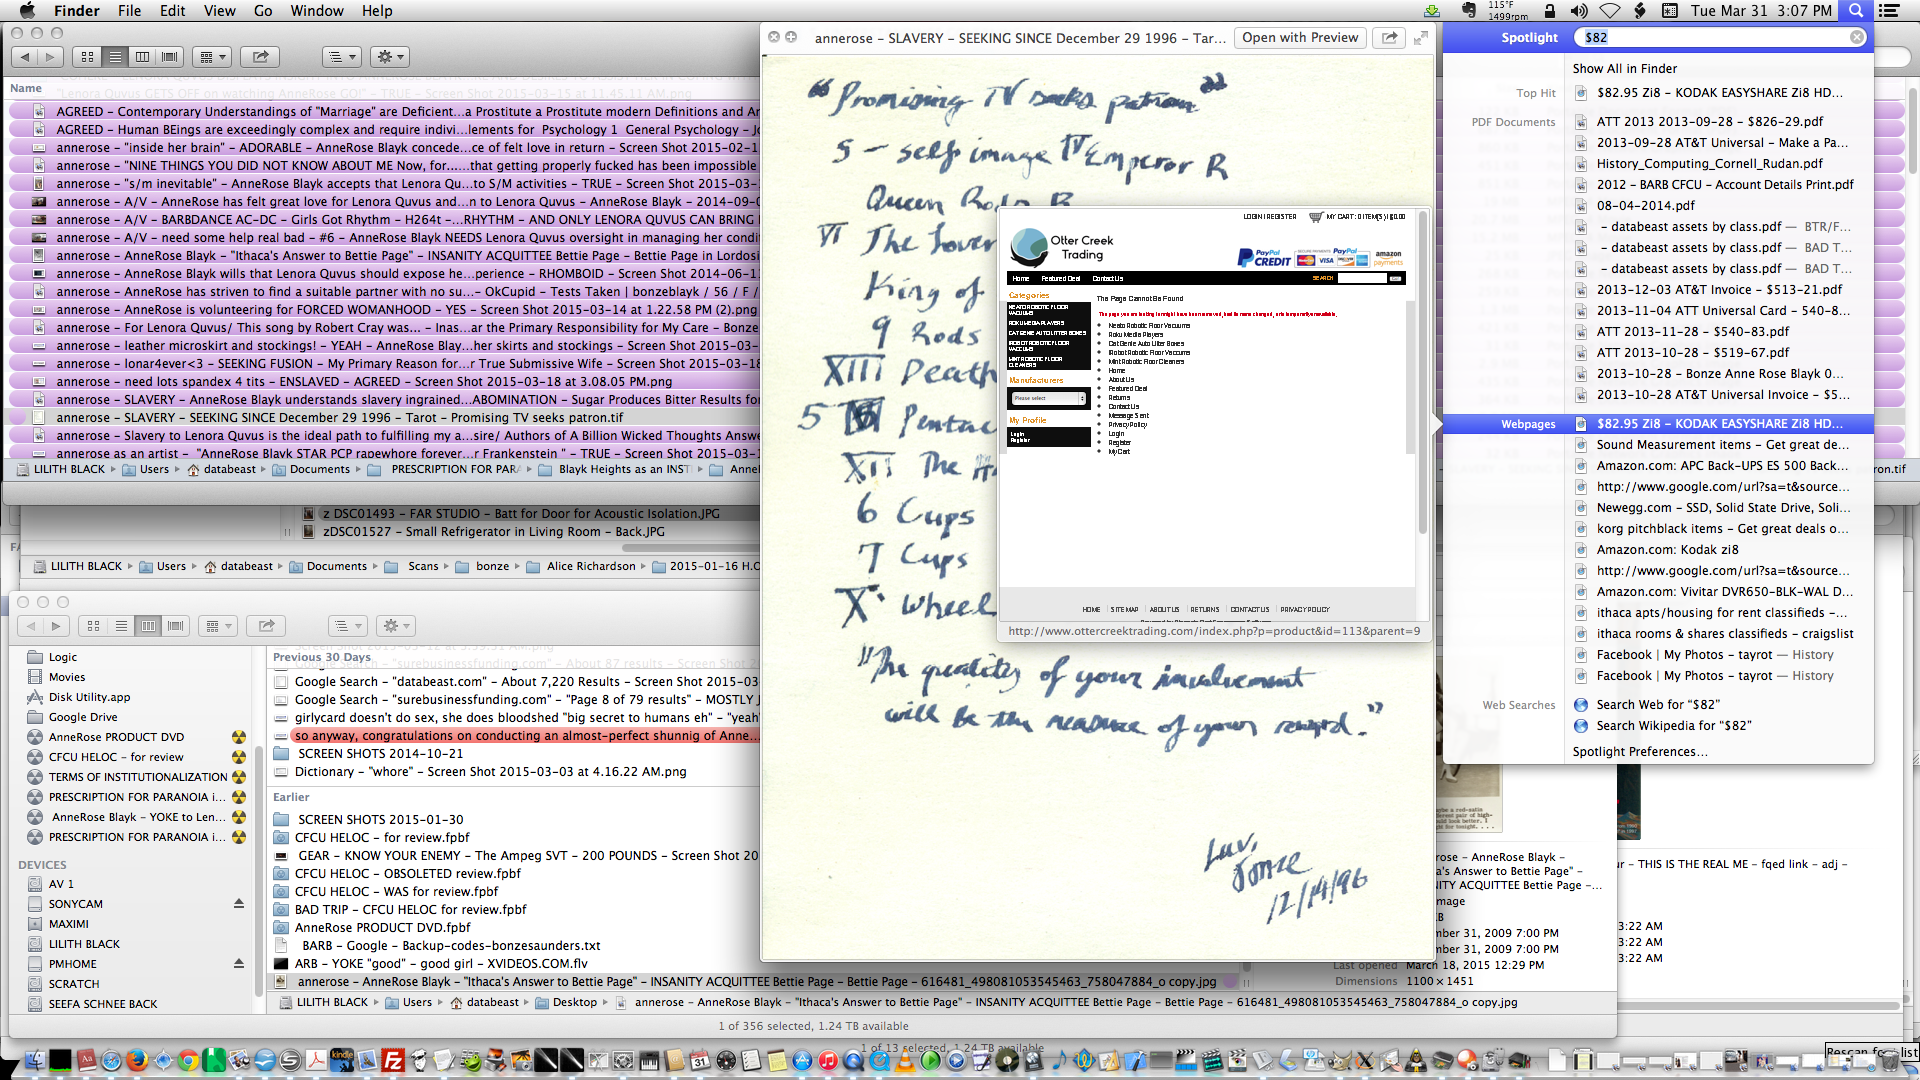The width and height of the screenshot is (1920, 1080).
Task: Eject the PMHOME volume
Action: point(239,964)
